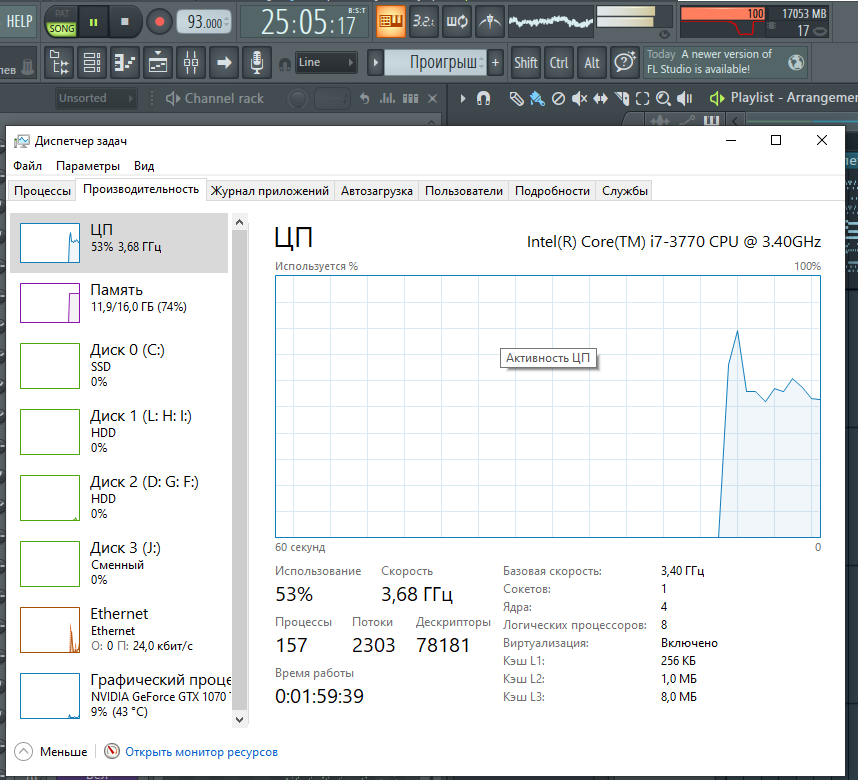Open the Line snap selector dropdown
This screenshot has height=780, width=858.
tap(326, 62)
